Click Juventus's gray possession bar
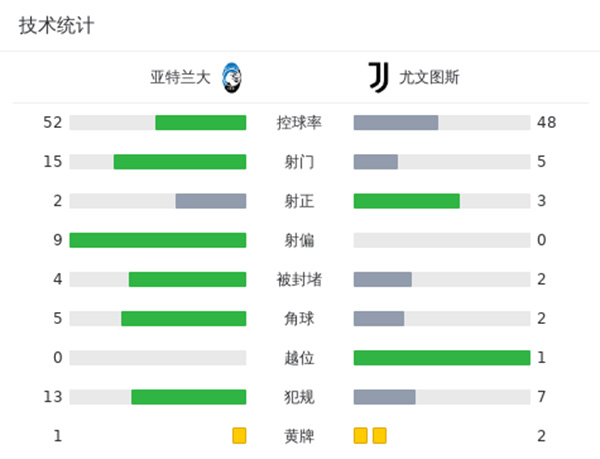Viewport: 600px width, 459px height. (396, 123)
